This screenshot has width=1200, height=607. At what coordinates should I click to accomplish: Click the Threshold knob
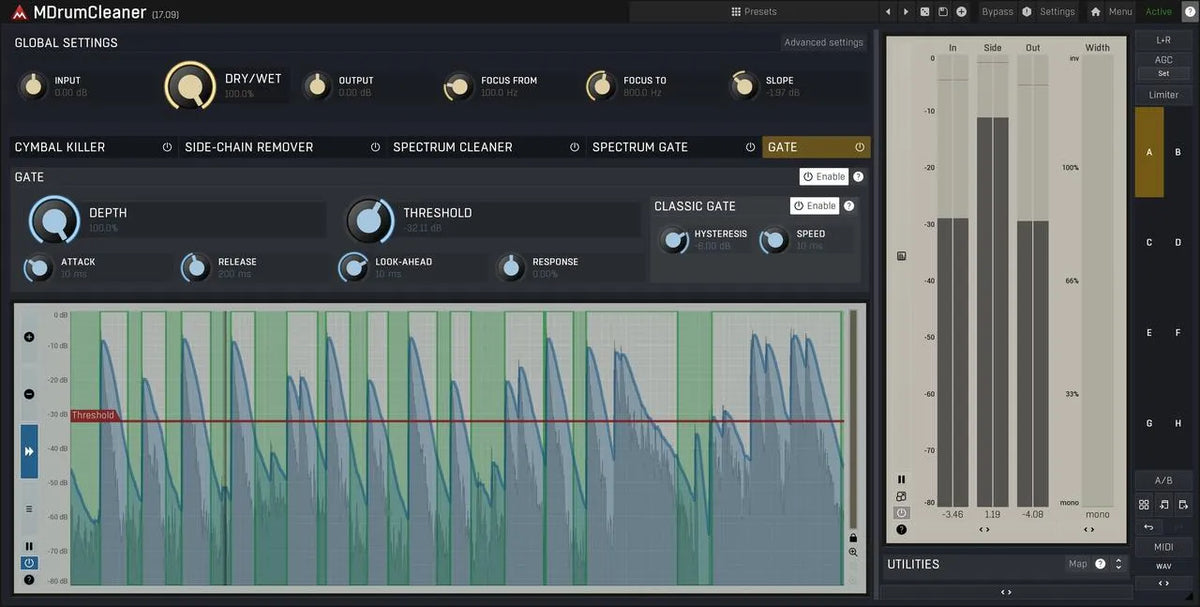tap(370, 221)
